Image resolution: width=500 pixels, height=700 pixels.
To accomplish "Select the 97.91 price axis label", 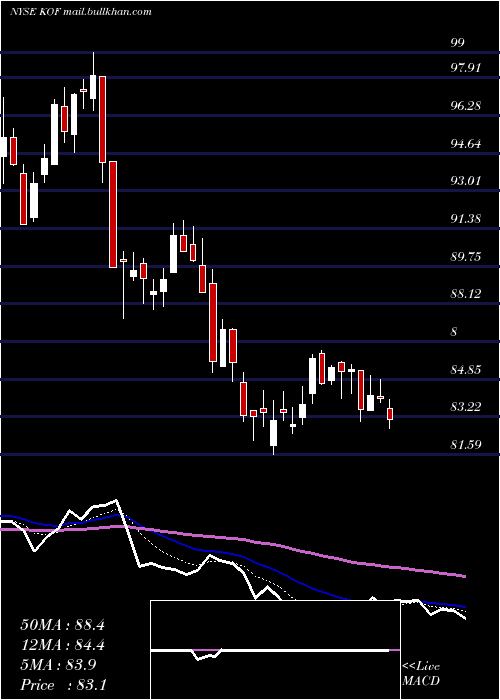I will click(465, 68).
